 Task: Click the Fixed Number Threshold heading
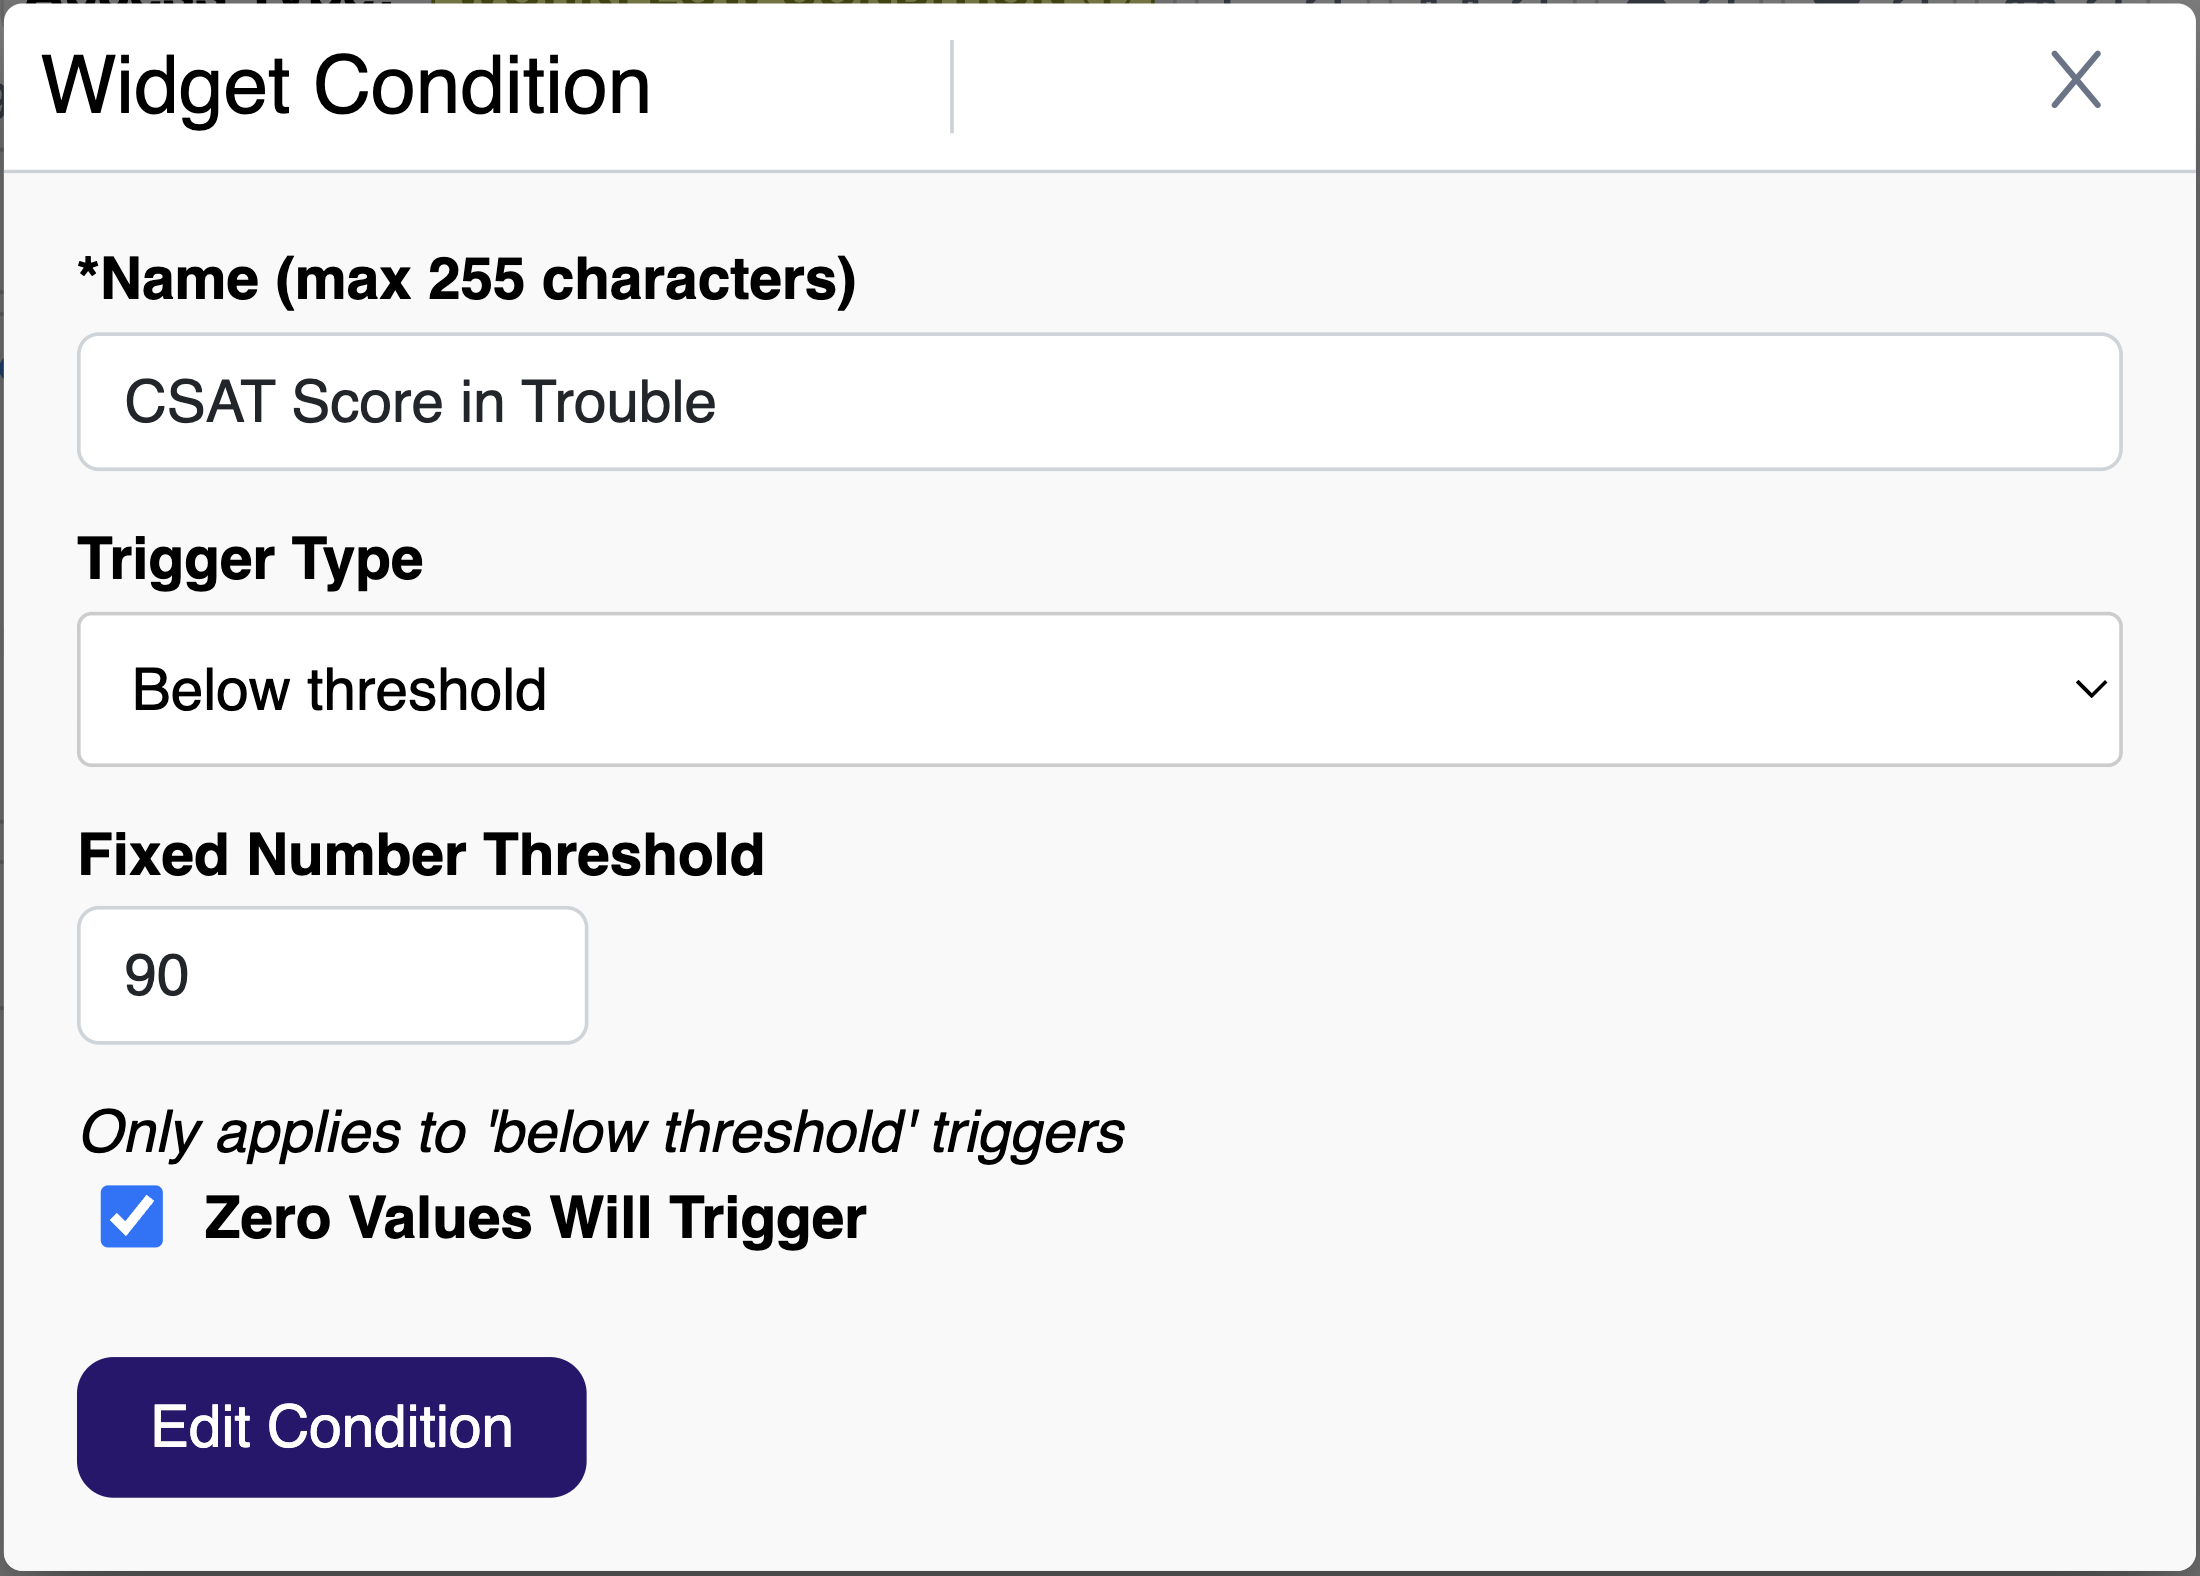[421, 855]
